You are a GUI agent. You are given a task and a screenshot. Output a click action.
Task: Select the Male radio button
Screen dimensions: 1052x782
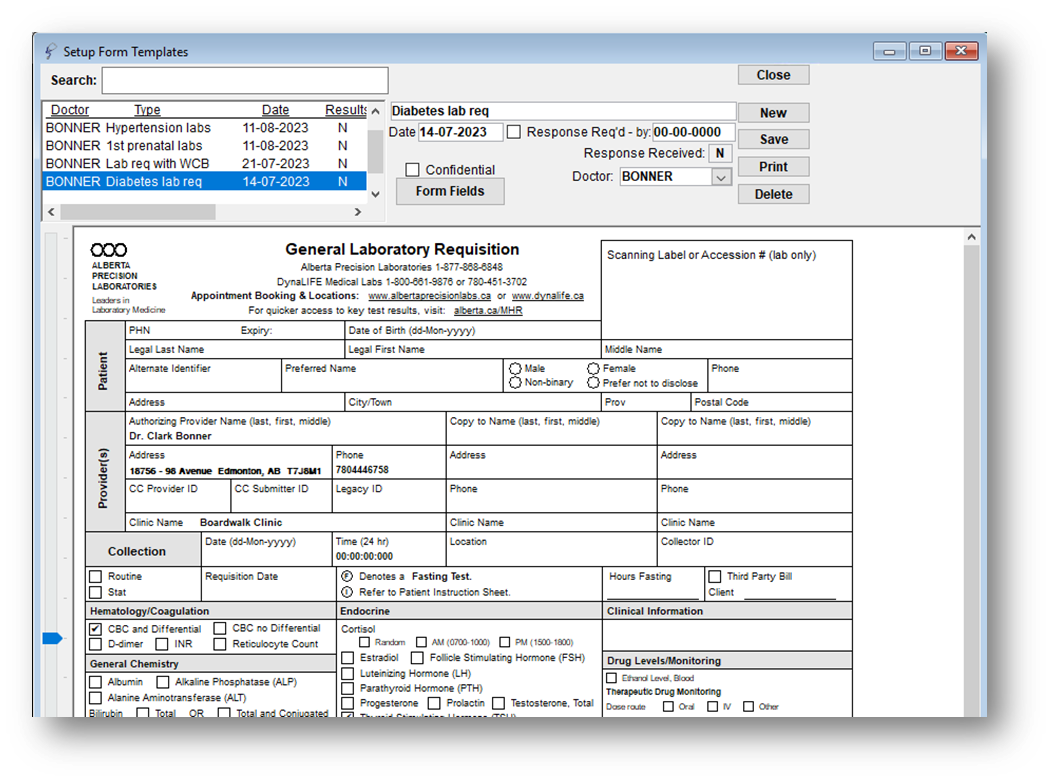(x=515, y=369)
